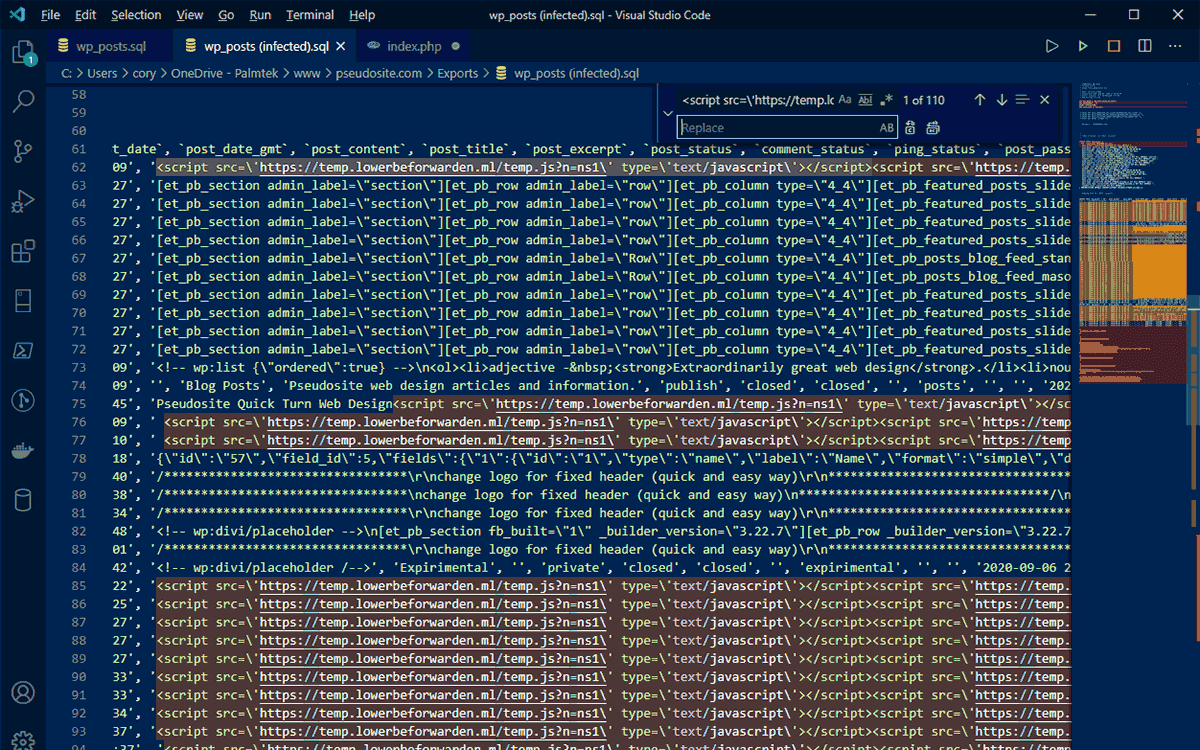Open the Search view in activity bar
Viewport: 1200px width, 750px height.
tap(22, 101)
